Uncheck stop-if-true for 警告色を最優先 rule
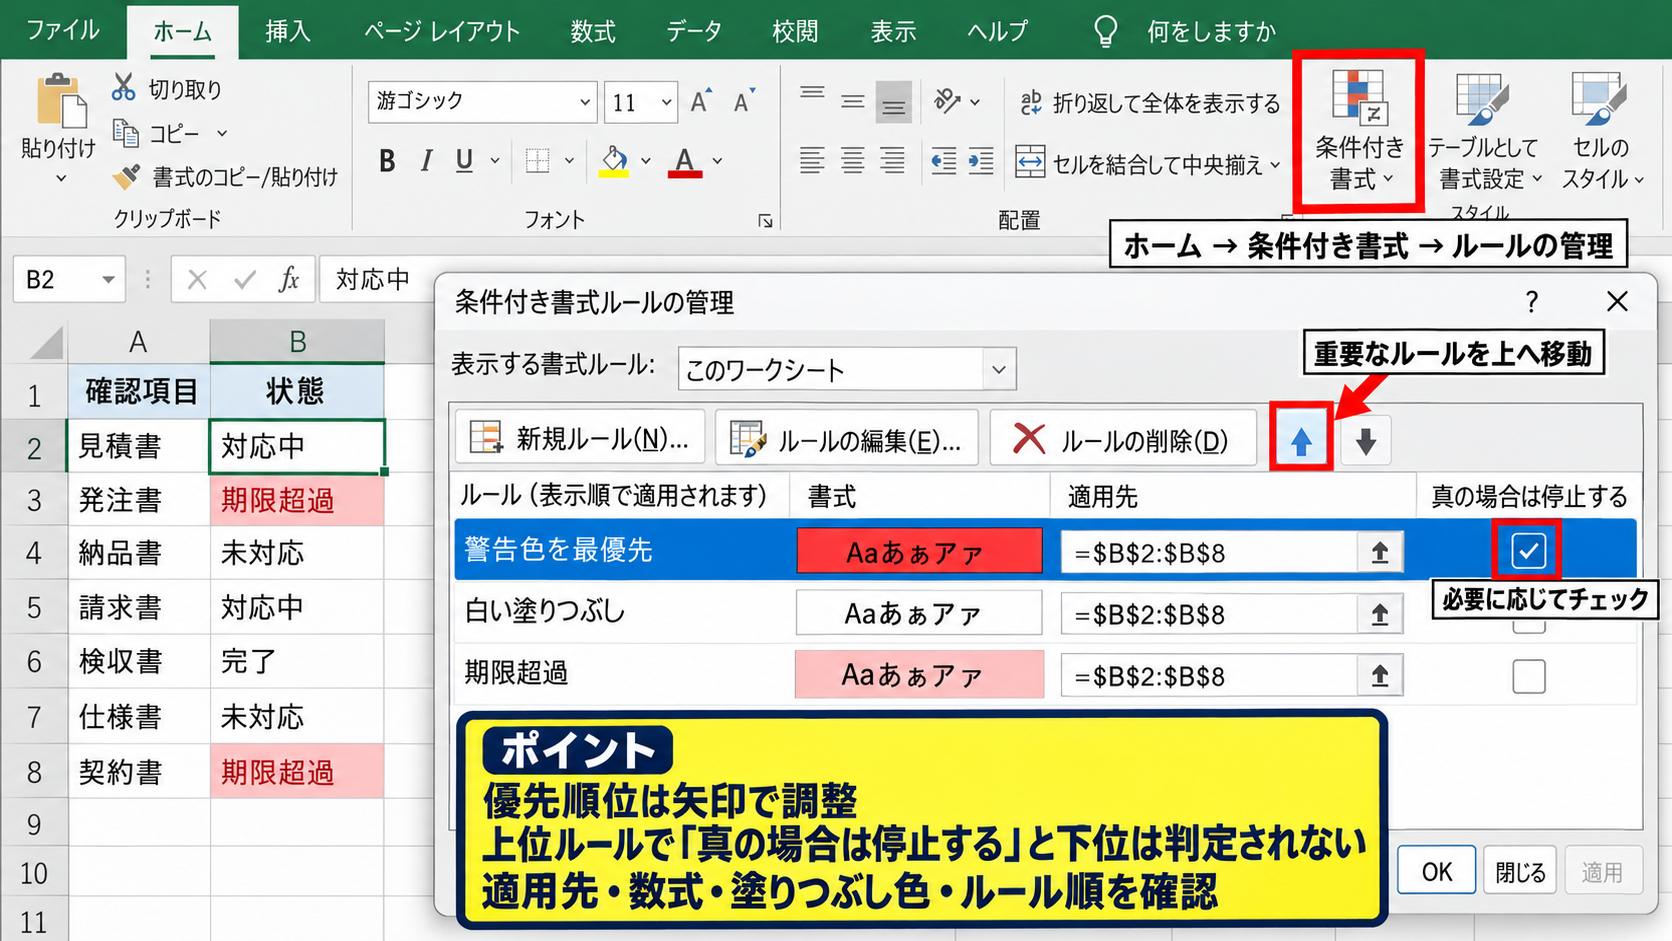Image resolution: width=1672 pixels, height=941 pixels. tap(1528, 550)
